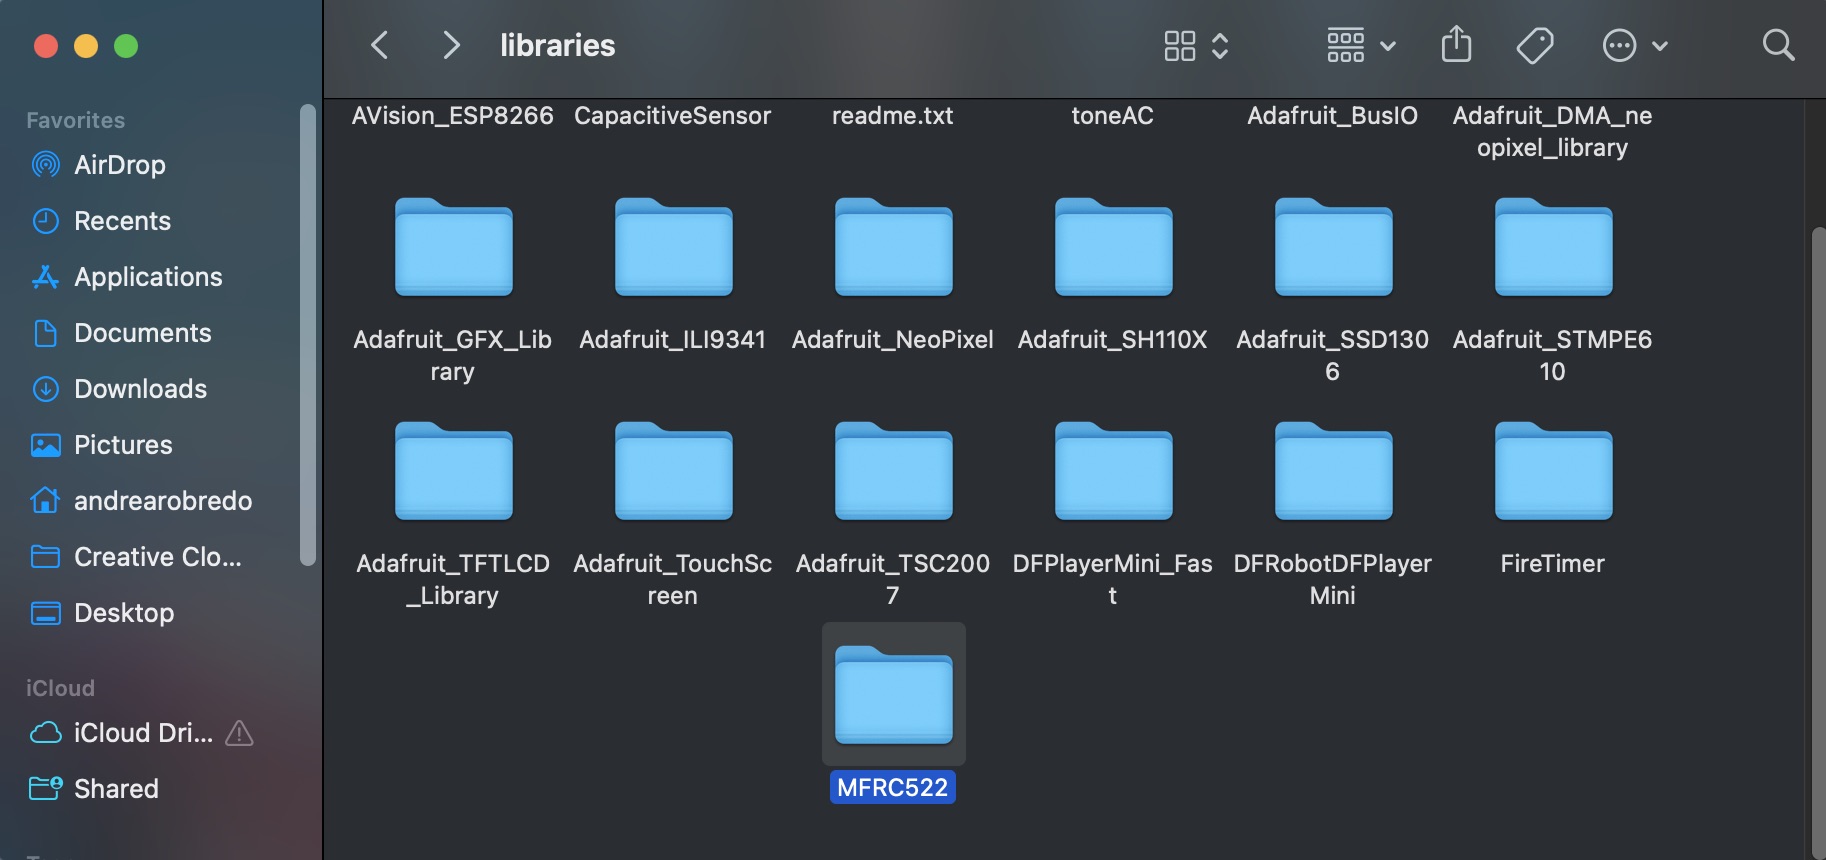
Task: Select the Adafruit_SH110X folder icon
Action: (1113, 247)
